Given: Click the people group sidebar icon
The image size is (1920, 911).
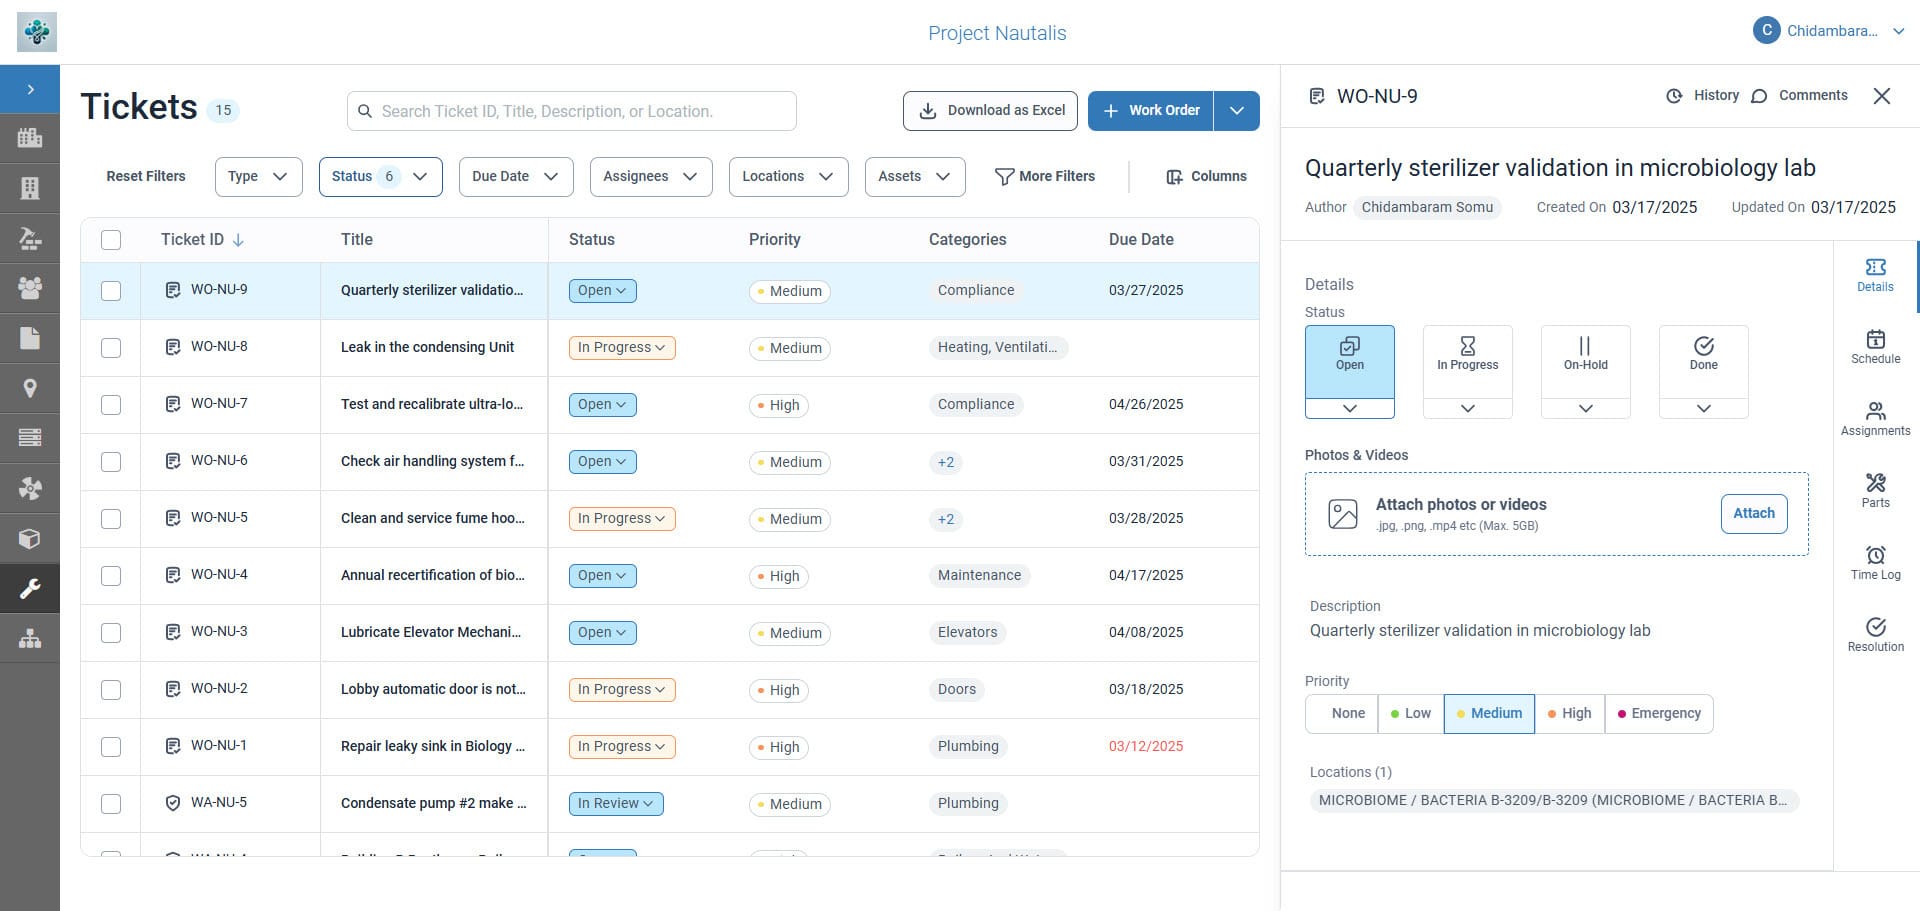Looking at the screenshot, I should (30, 288).
